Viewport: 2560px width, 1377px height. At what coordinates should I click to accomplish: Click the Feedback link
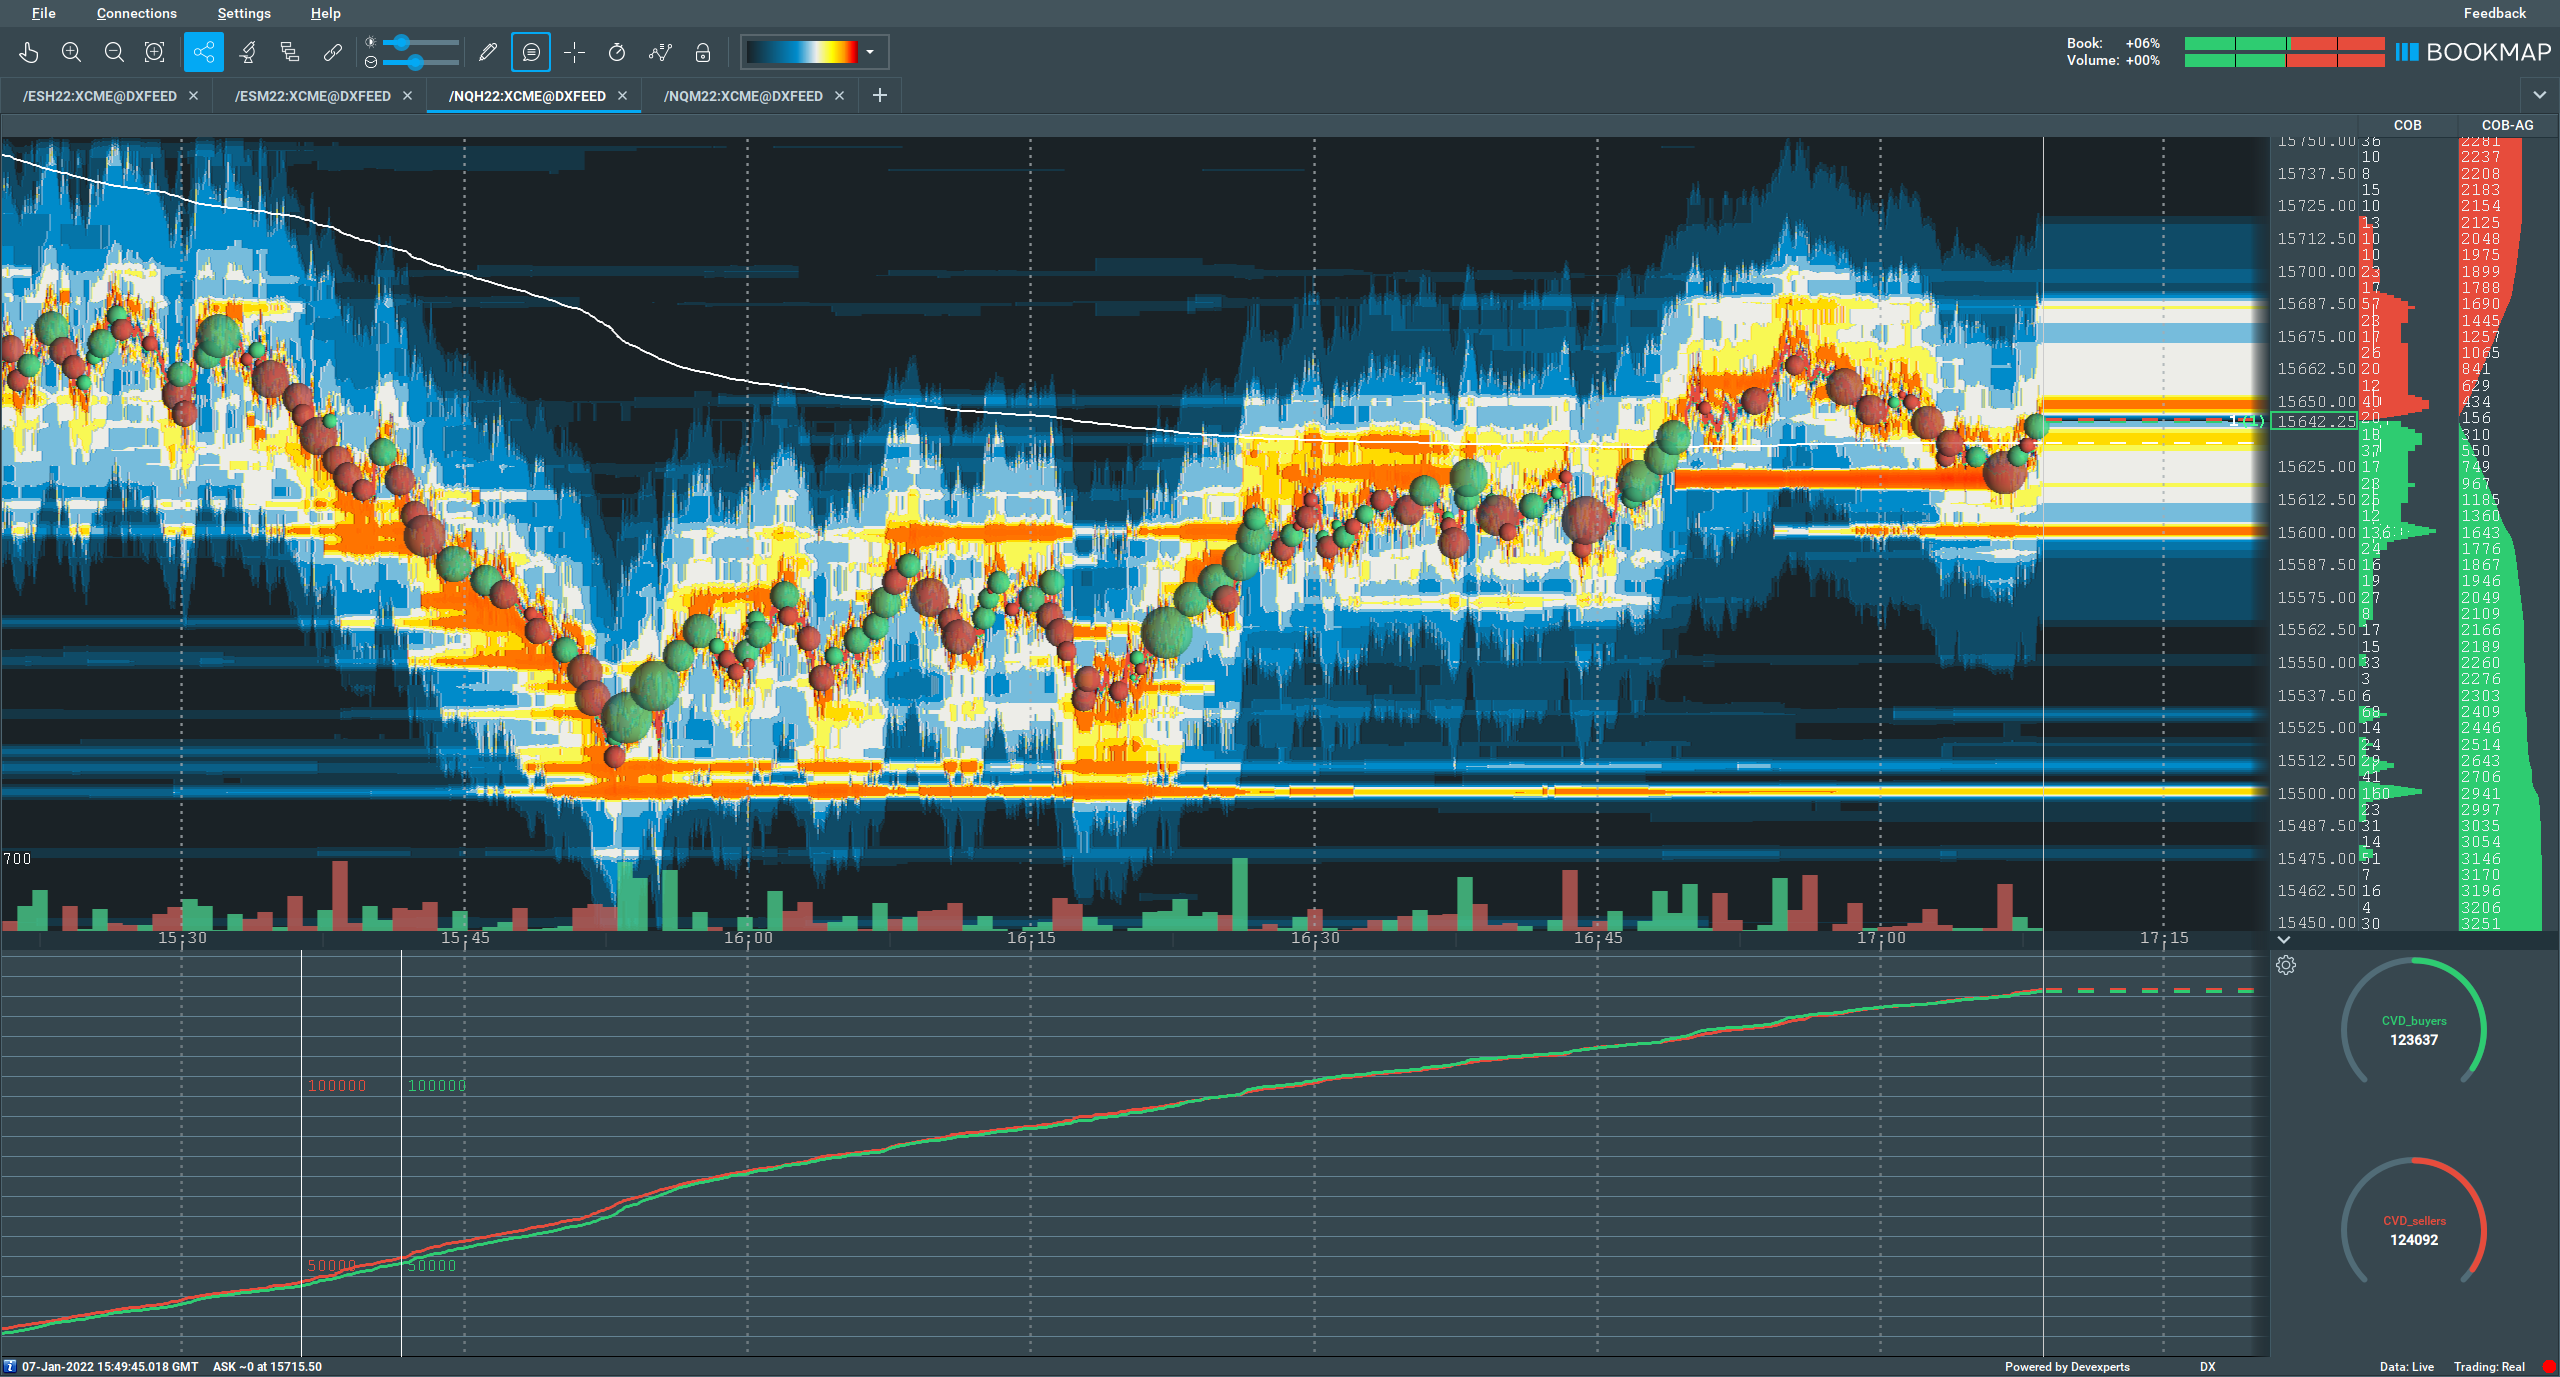(x=2494, y=13)
